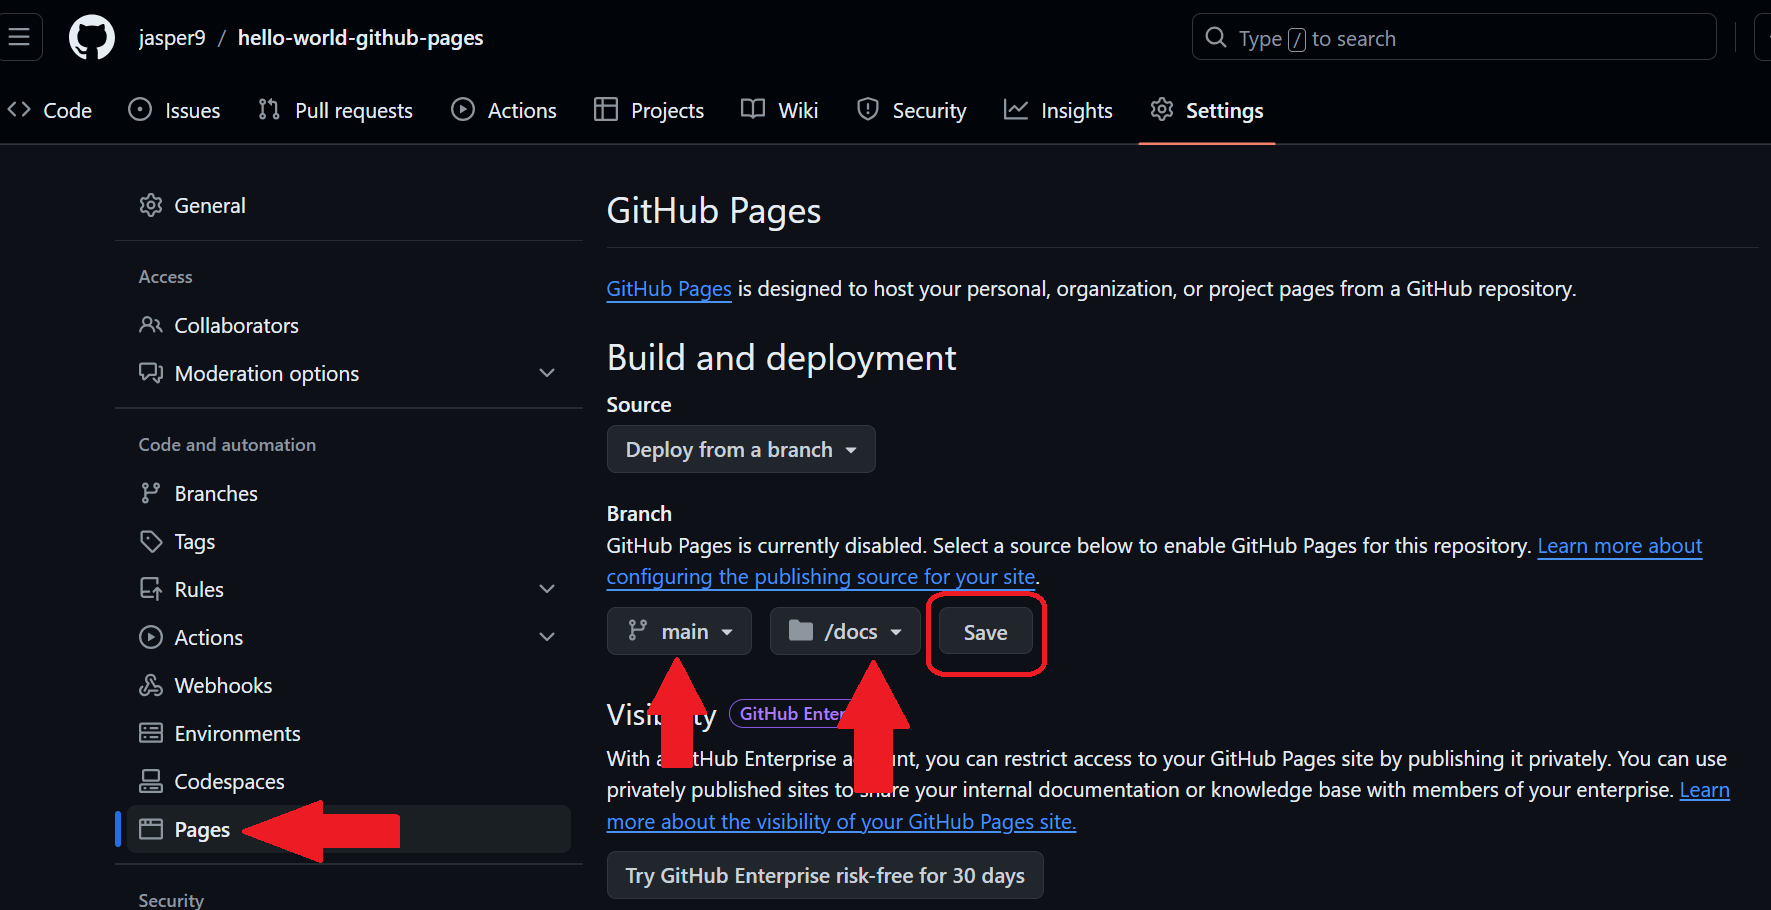
Task: Open the main branch selector dropdown
Action: pos(678,631)
